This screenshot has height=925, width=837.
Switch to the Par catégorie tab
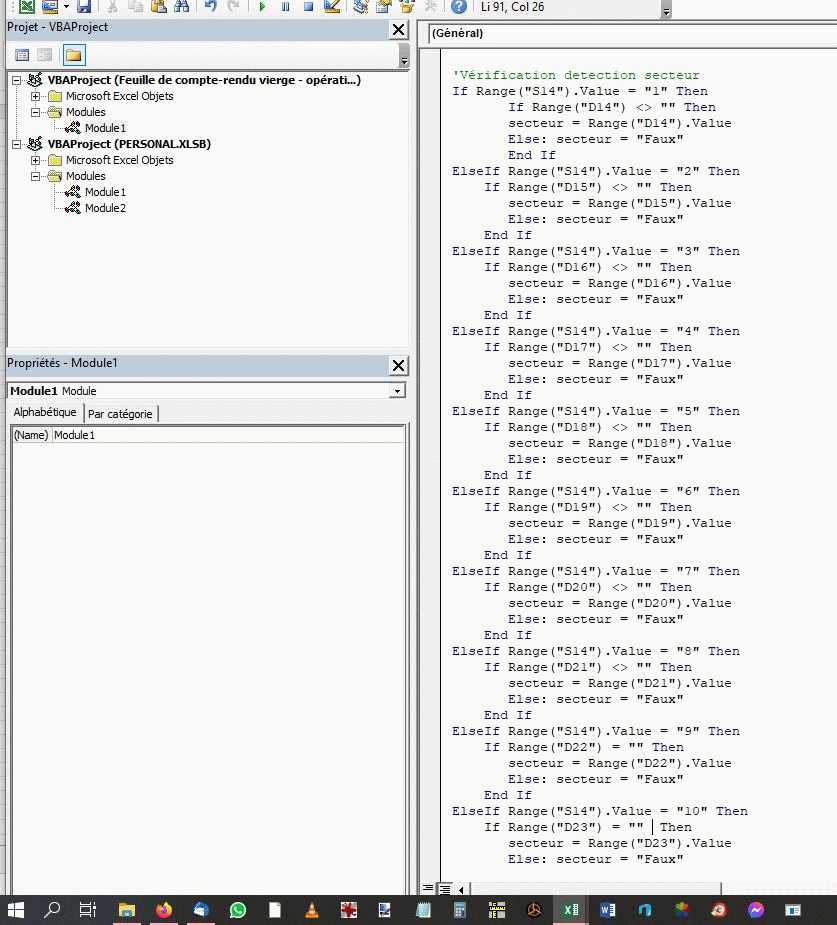[120, 414]
